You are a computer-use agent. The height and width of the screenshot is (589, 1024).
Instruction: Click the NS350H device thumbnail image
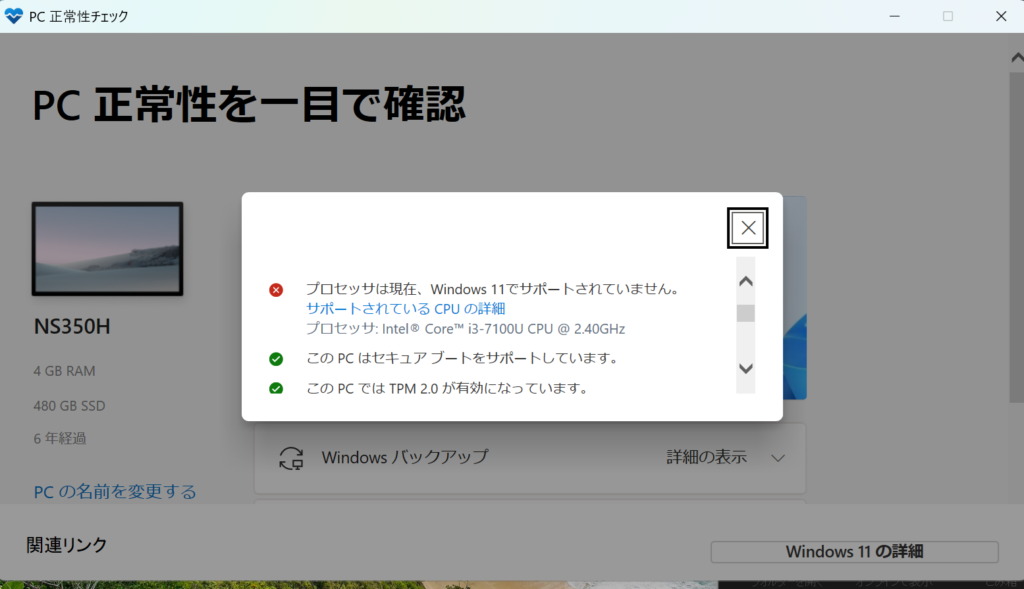[108, 249]
